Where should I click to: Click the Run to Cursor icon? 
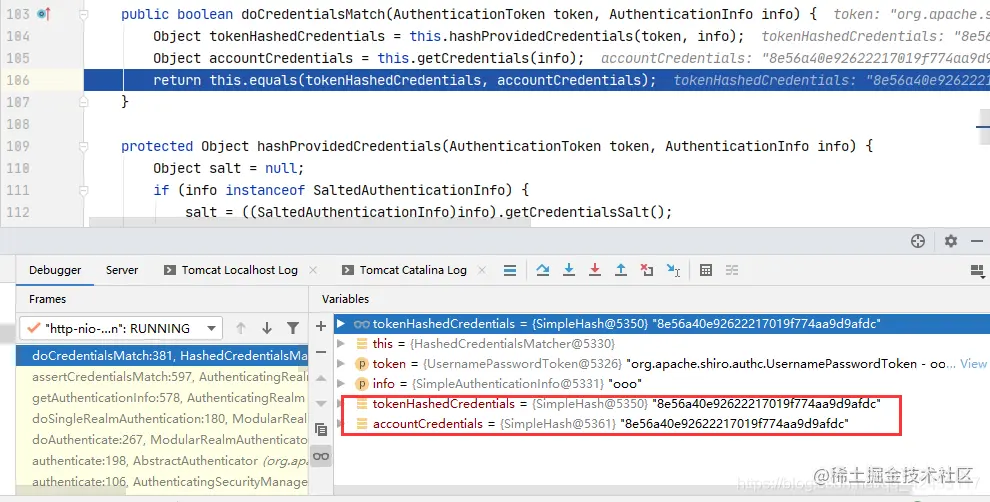point(673,270)
